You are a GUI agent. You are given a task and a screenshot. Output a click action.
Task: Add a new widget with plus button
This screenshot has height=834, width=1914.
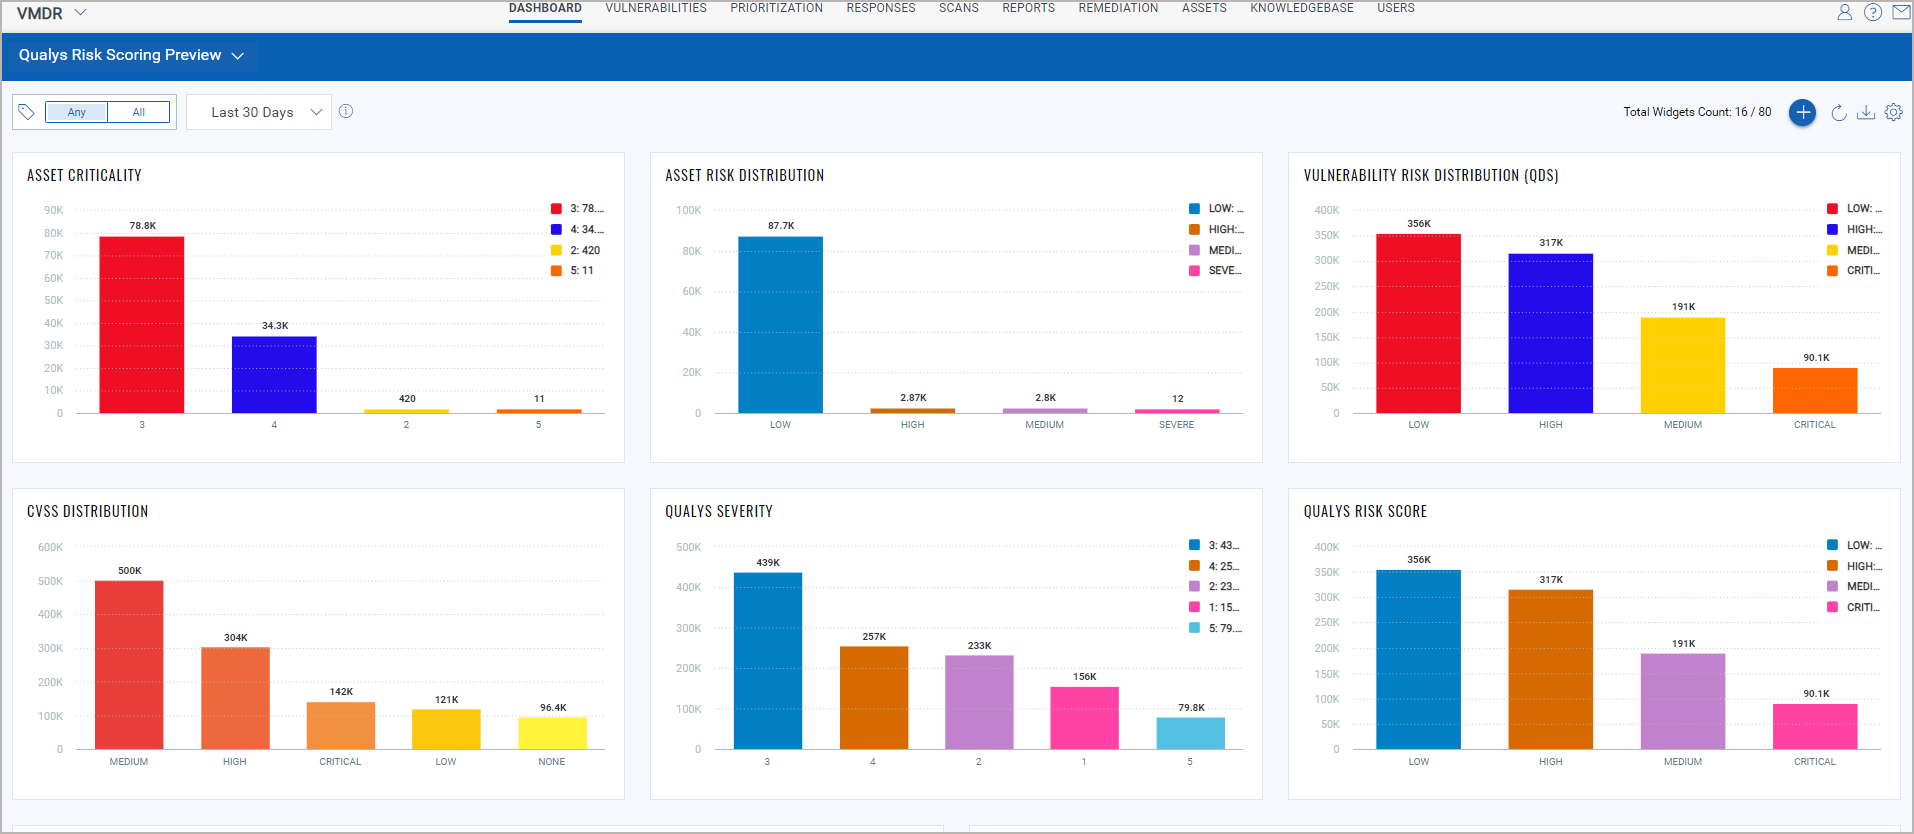tap(1802, 112)
